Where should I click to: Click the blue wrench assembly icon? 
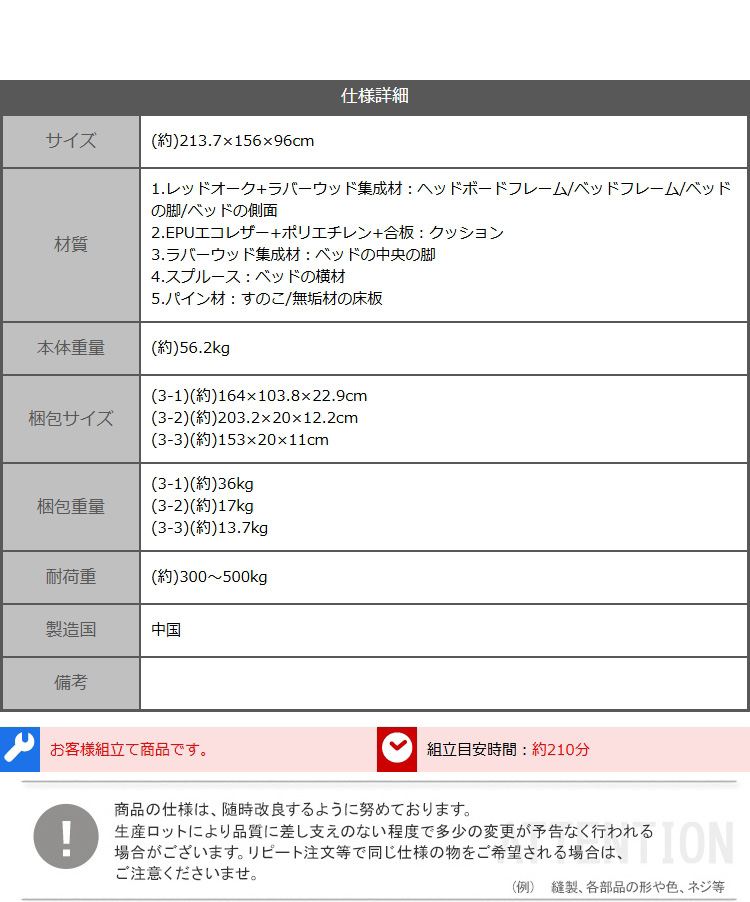(19, 749)
